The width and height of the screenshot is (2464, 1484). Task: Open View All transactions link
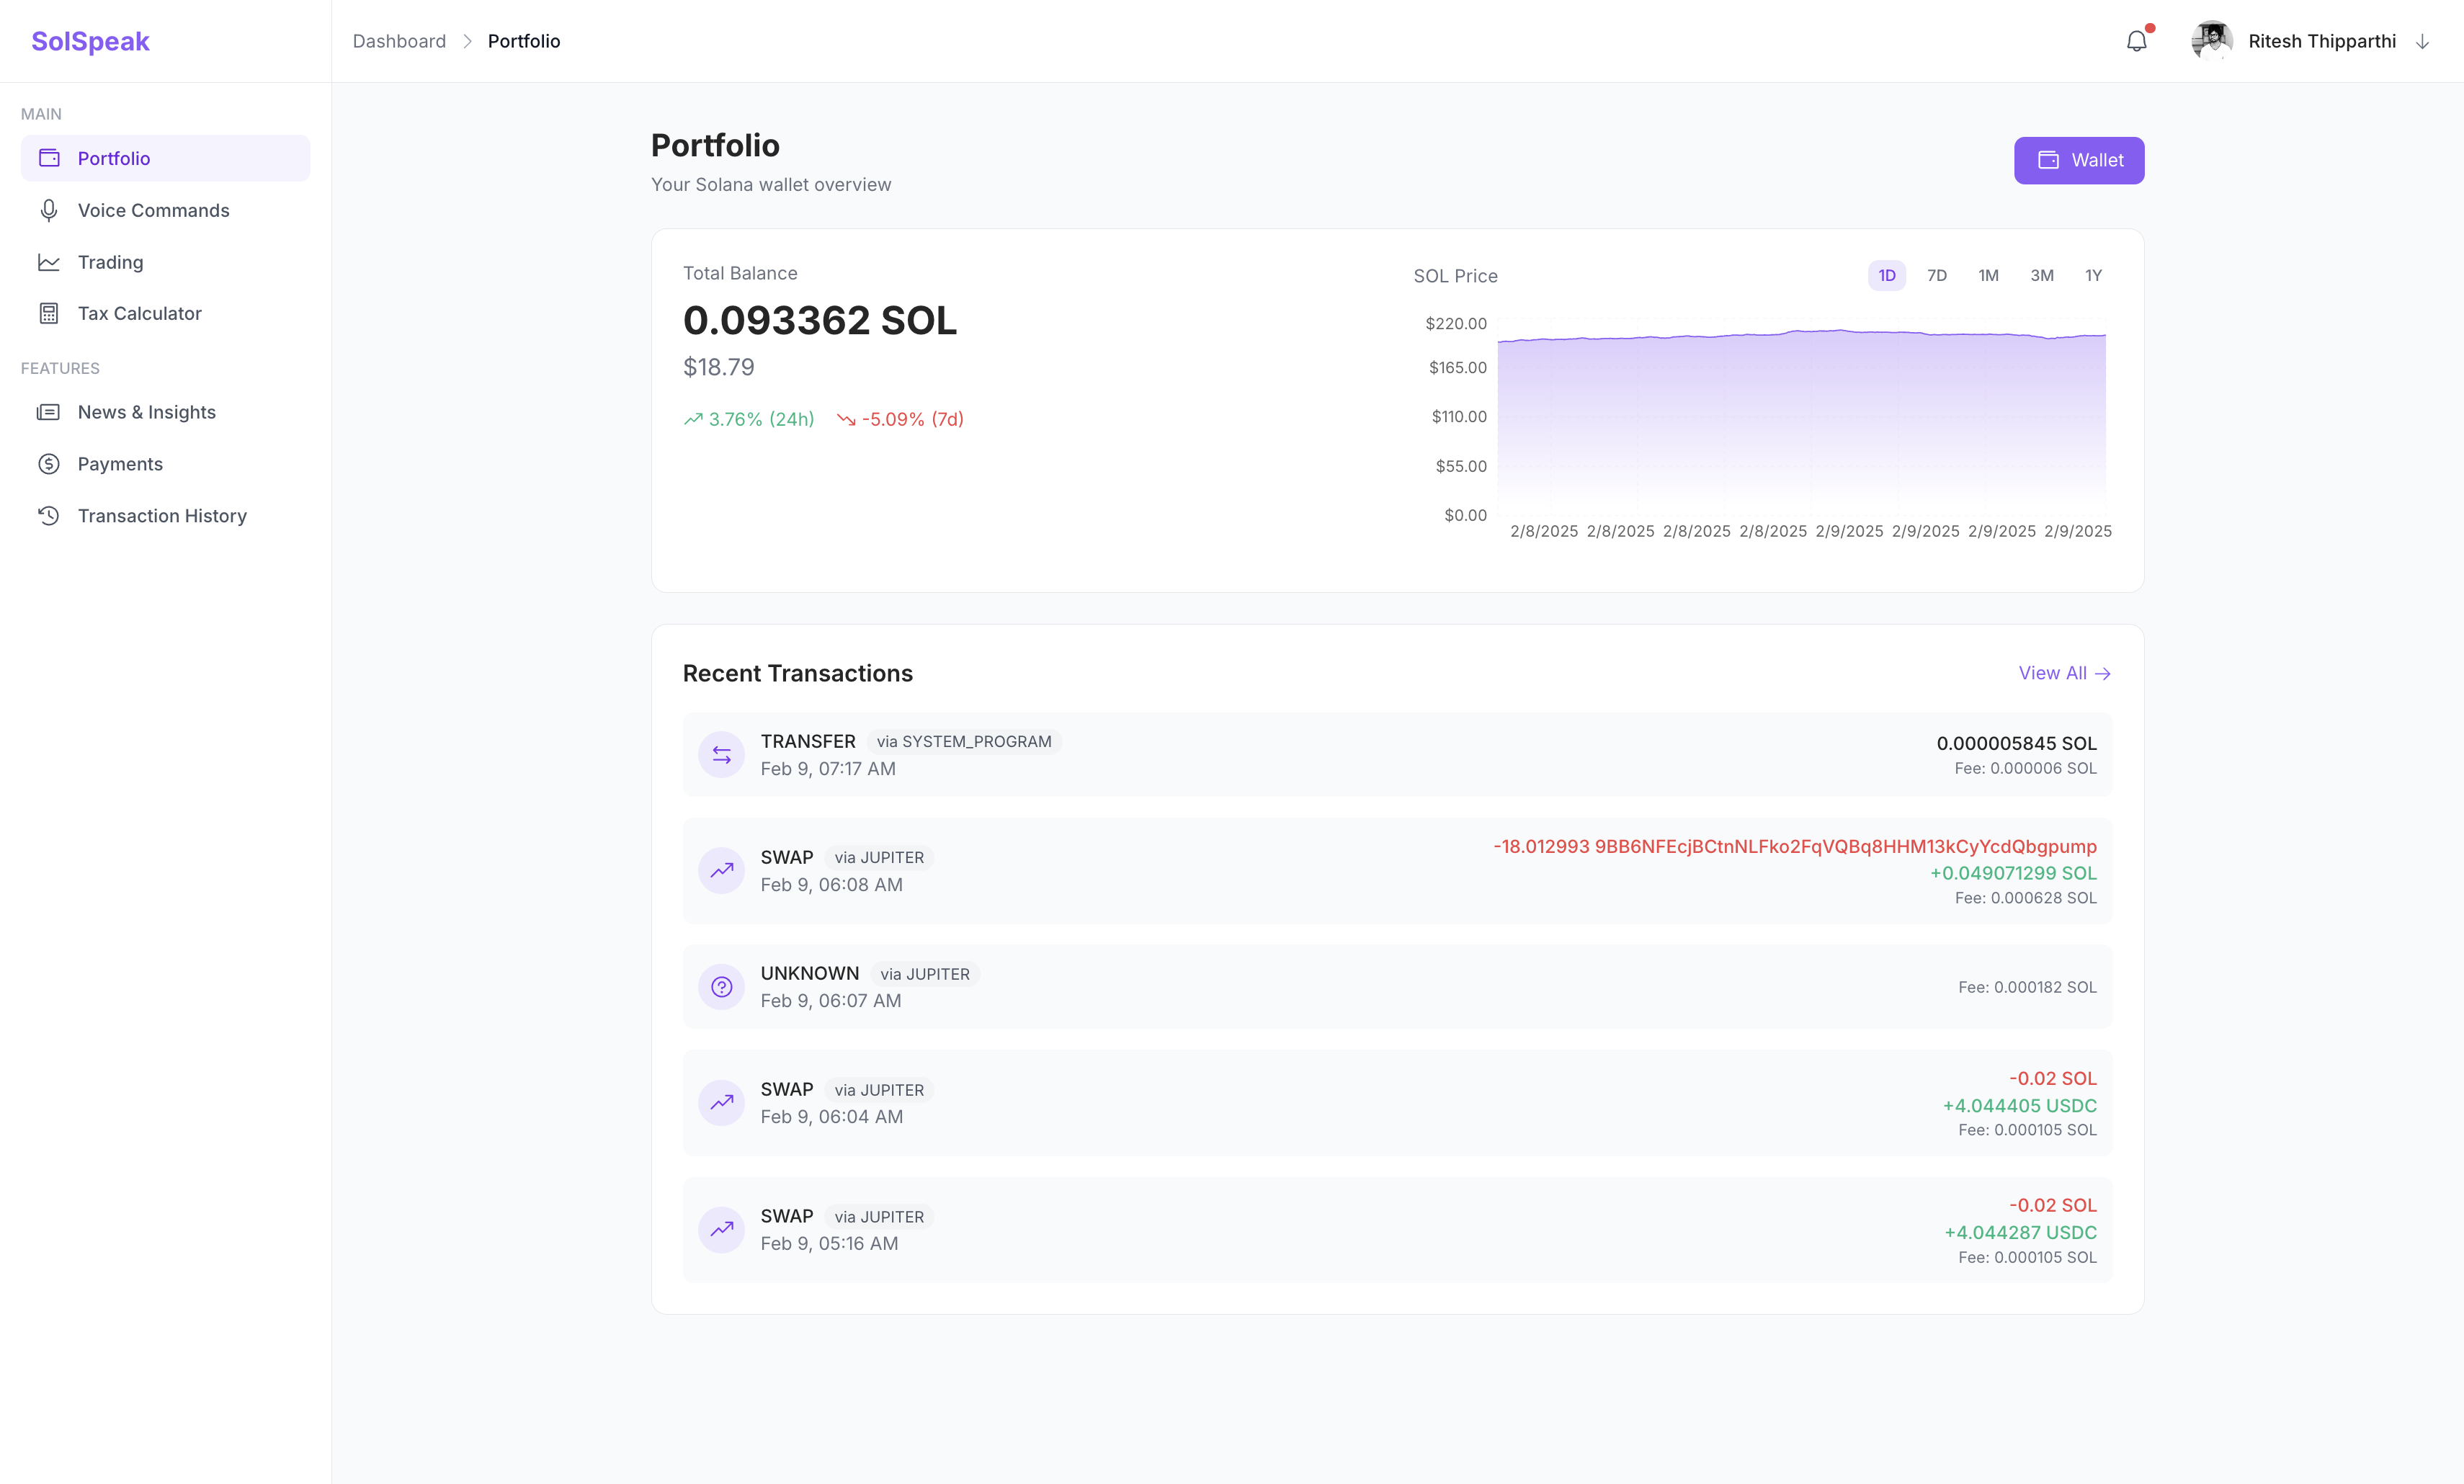coord(2064,674)
